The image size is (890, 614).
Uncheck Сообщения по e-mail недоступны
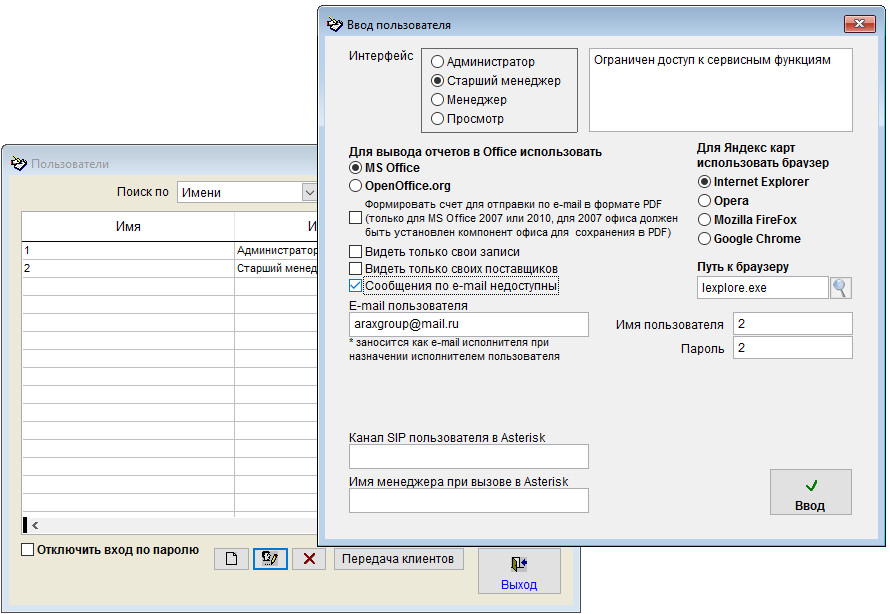(x=355, y=285)
